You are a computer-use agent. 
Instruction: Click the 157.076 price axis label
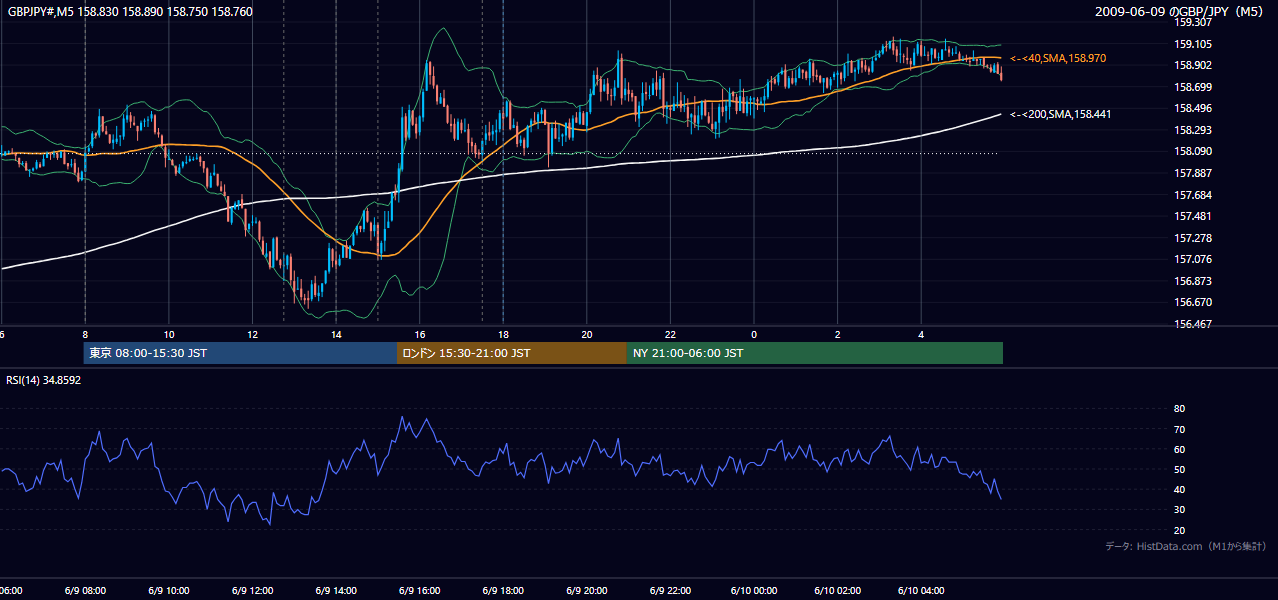click(1194, 259)
